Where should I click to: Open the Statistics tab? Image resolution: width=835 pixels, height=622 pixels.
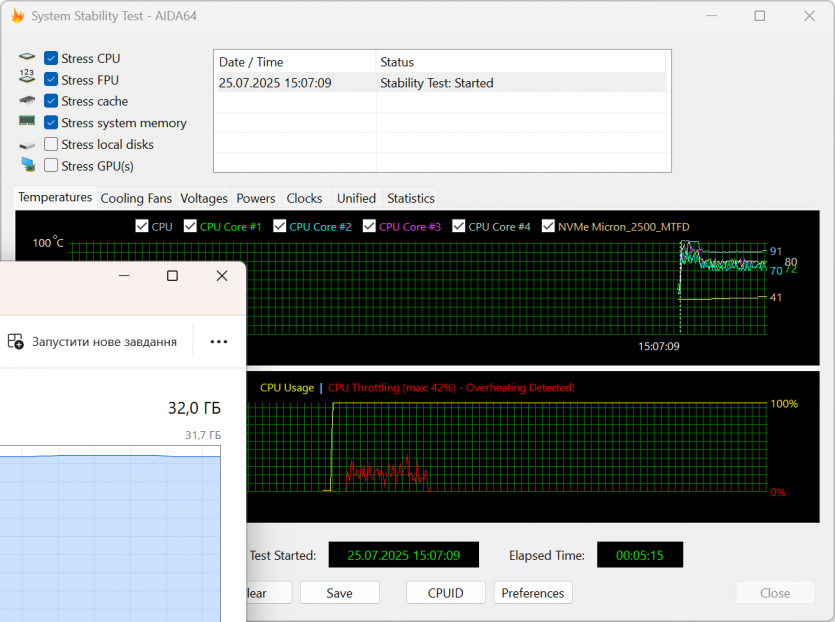click(410, 198)
